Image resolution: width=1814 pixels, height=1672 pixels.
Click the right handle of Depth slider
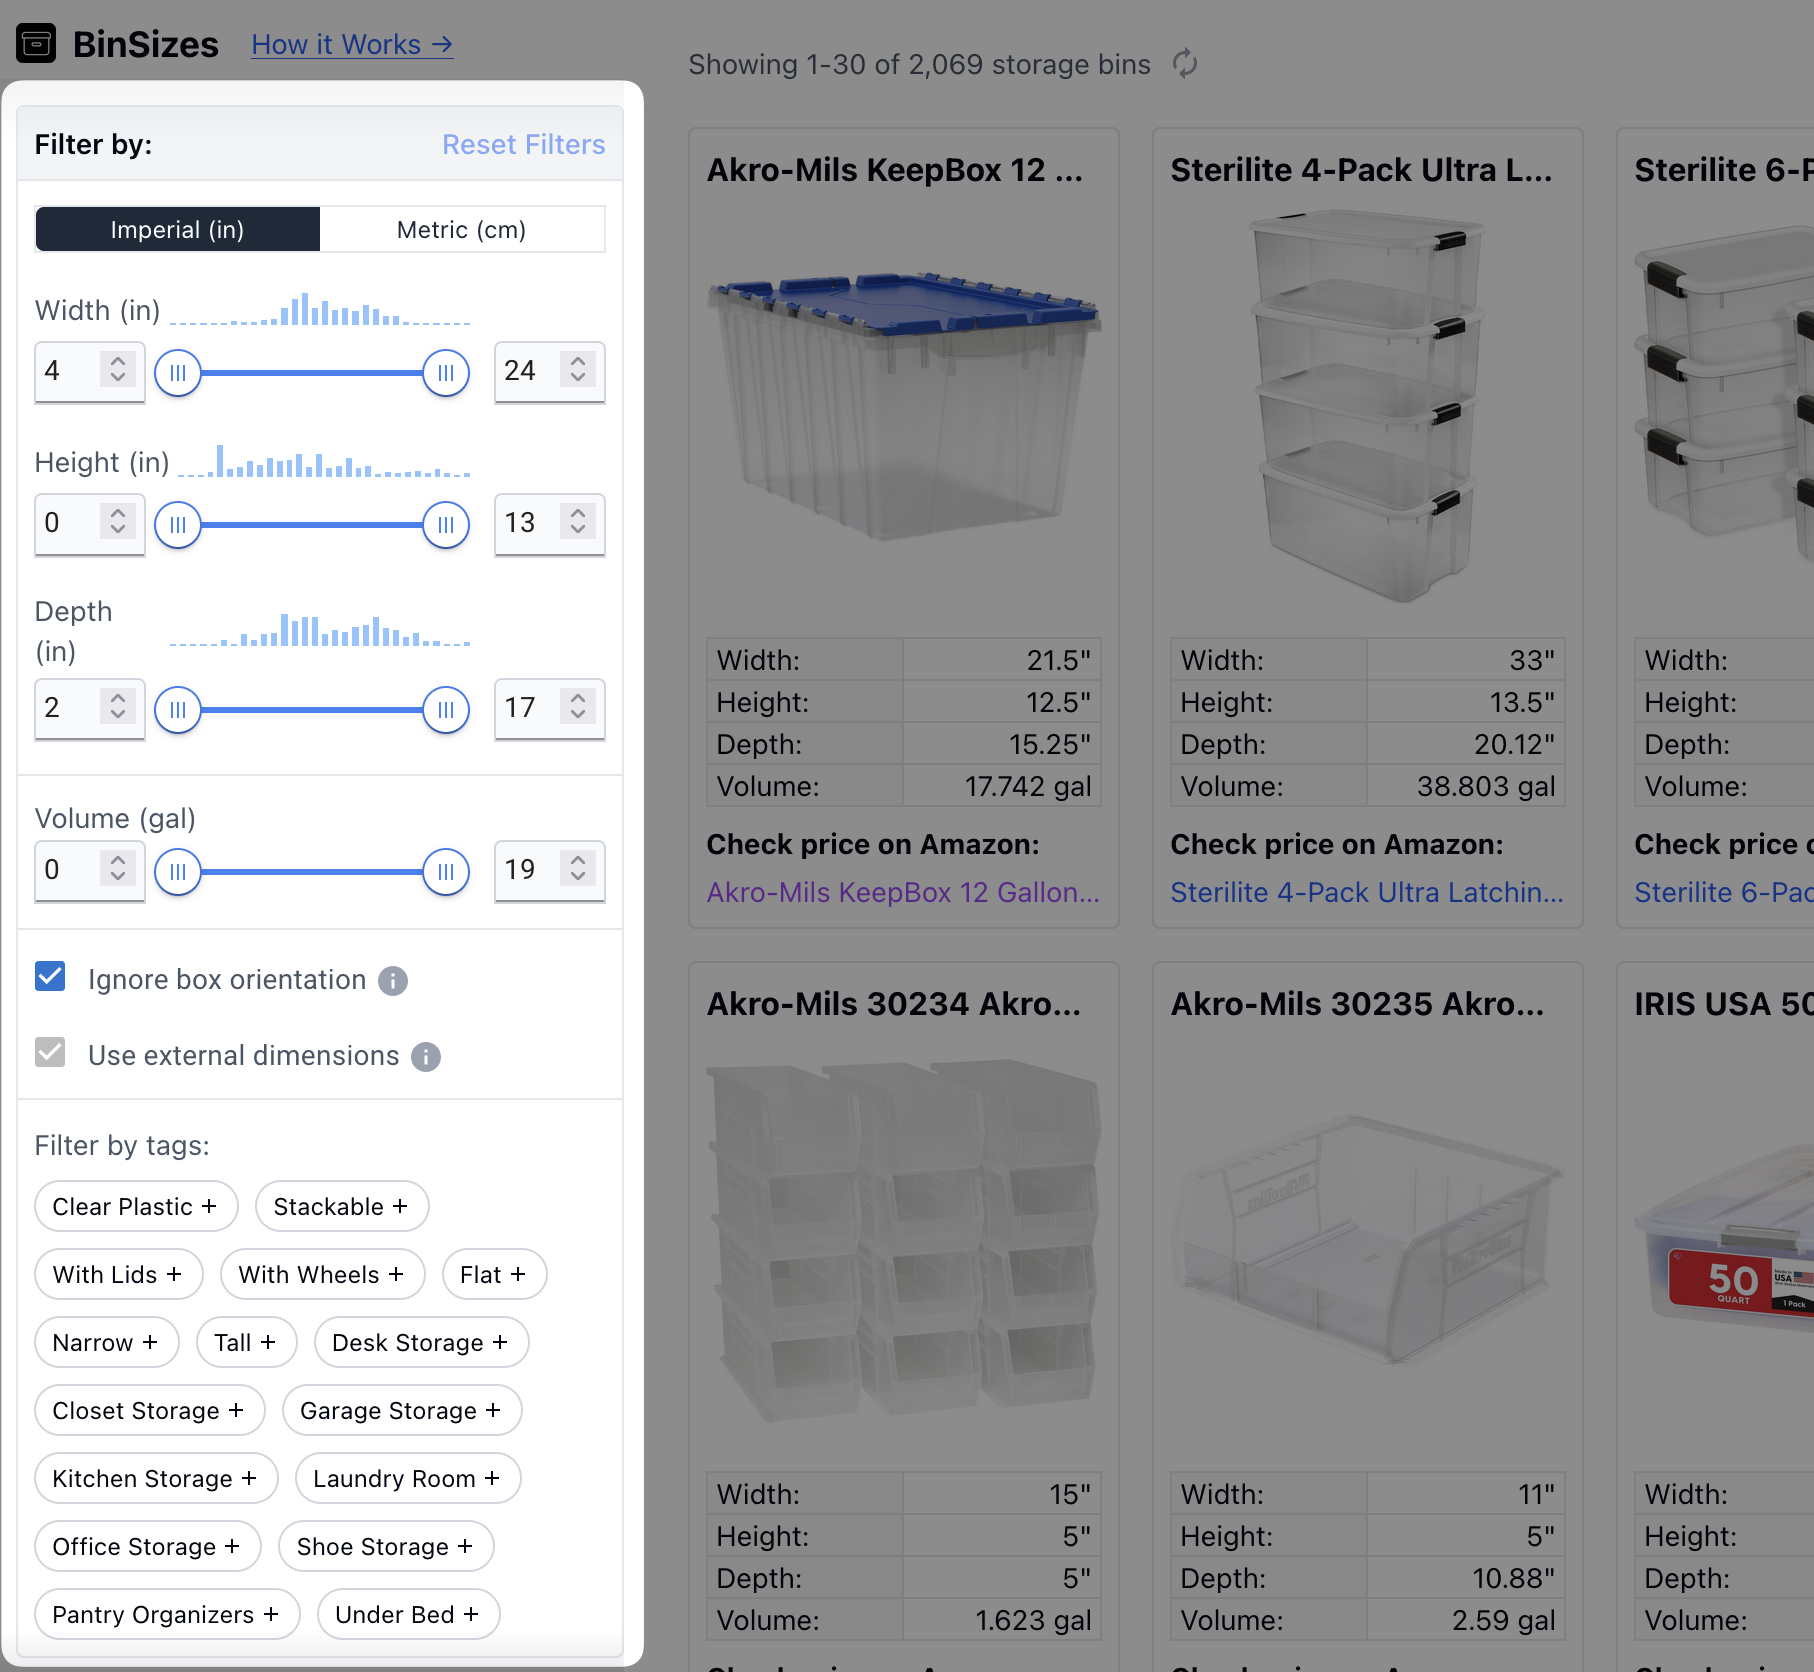pos(446,710)
